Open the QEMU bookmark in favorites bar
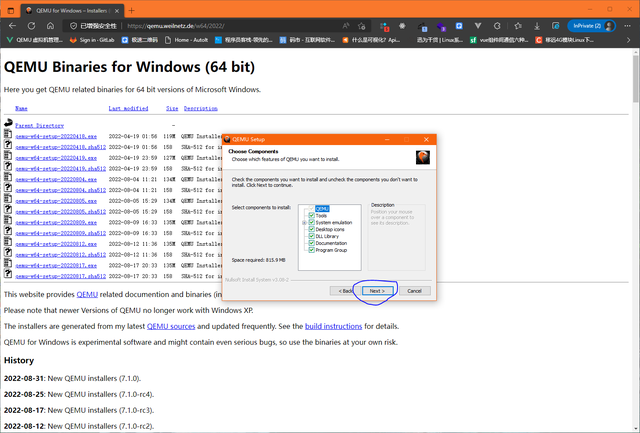The height and width of the screenshot is (433, 640). (35, 40)
